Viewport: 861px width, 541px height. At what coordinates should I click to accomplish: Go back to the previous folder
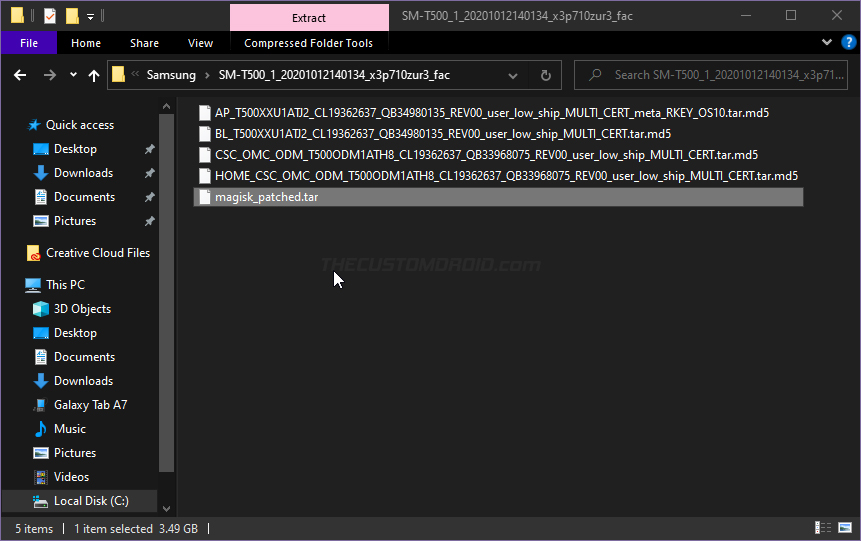pyautogui.click(x=20, y=75)
